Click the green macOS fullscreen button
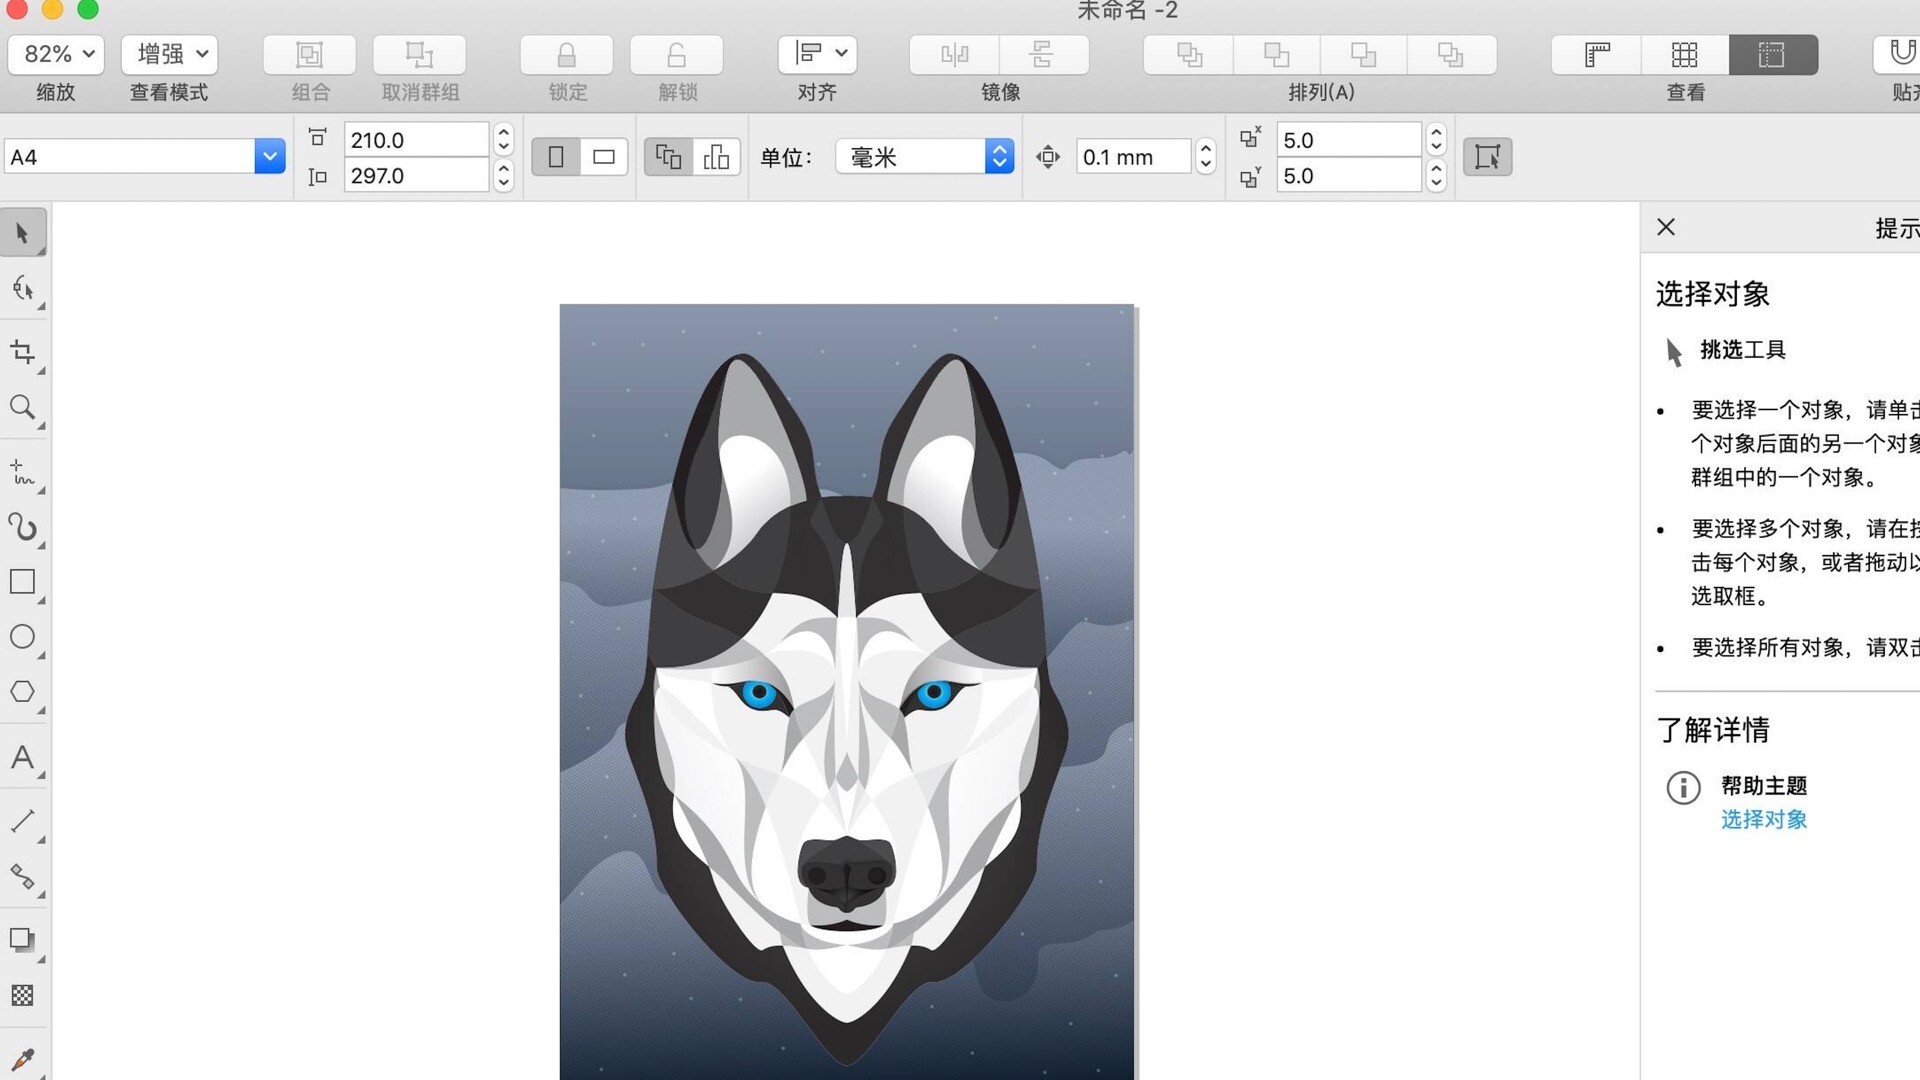Image resolution: width=1920 pixels, height=1080 pixels. pos(88,9)
